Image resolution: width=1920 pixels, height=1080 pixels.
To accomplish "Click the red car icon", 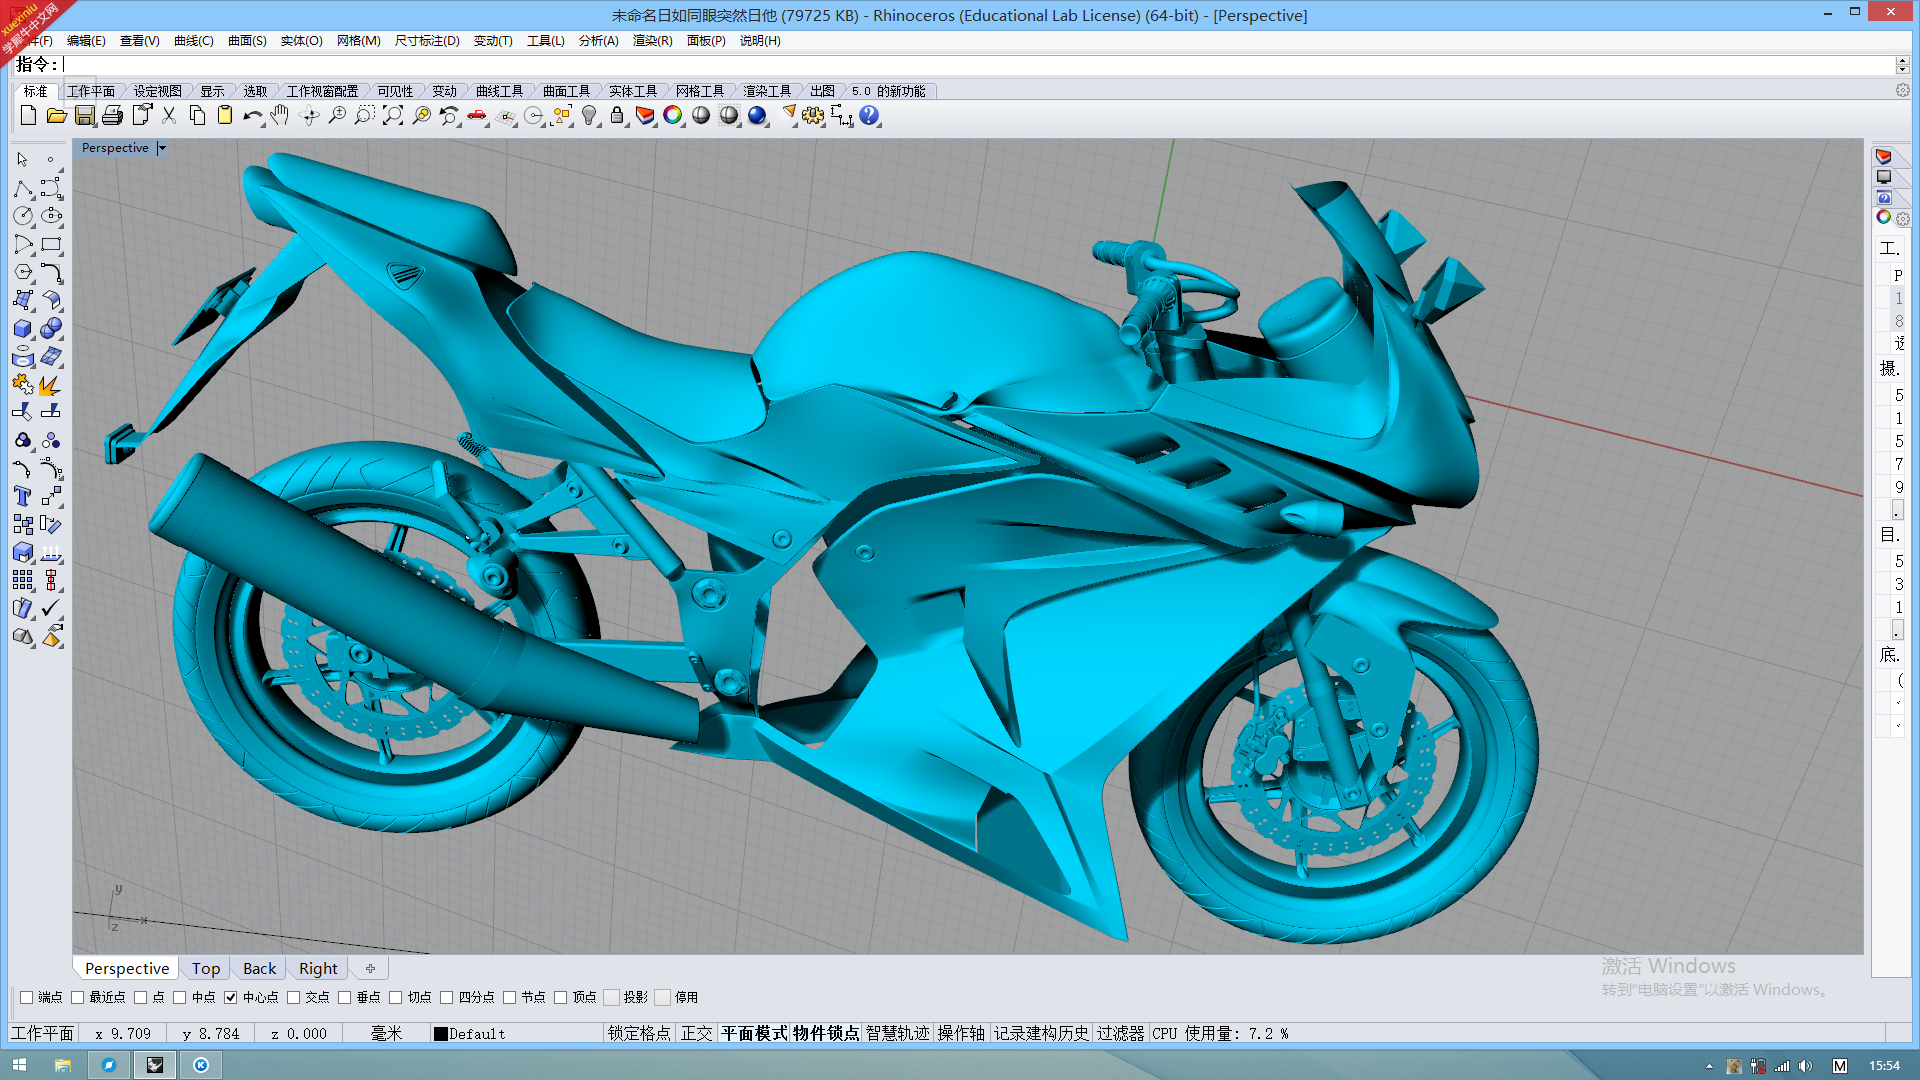I will [477, 116].
